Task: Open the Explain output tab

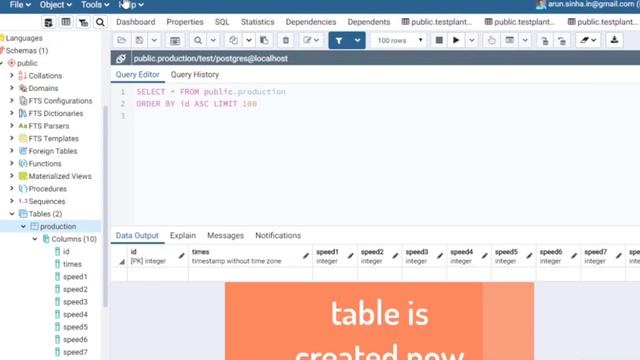Action: click(x=183, y=236)
